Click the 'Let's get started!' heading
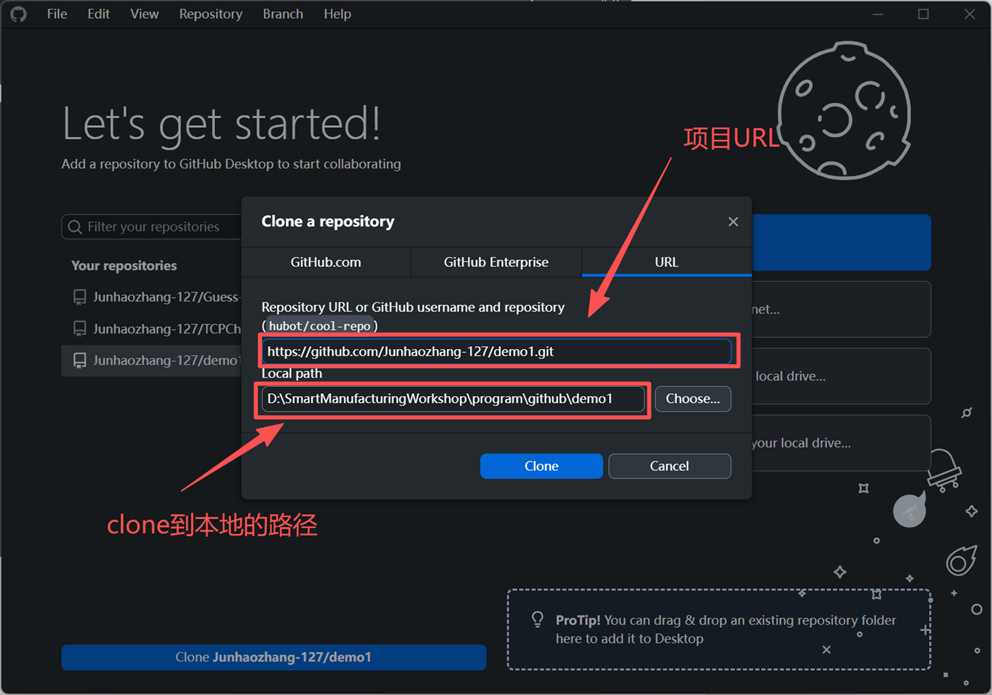 221,125
